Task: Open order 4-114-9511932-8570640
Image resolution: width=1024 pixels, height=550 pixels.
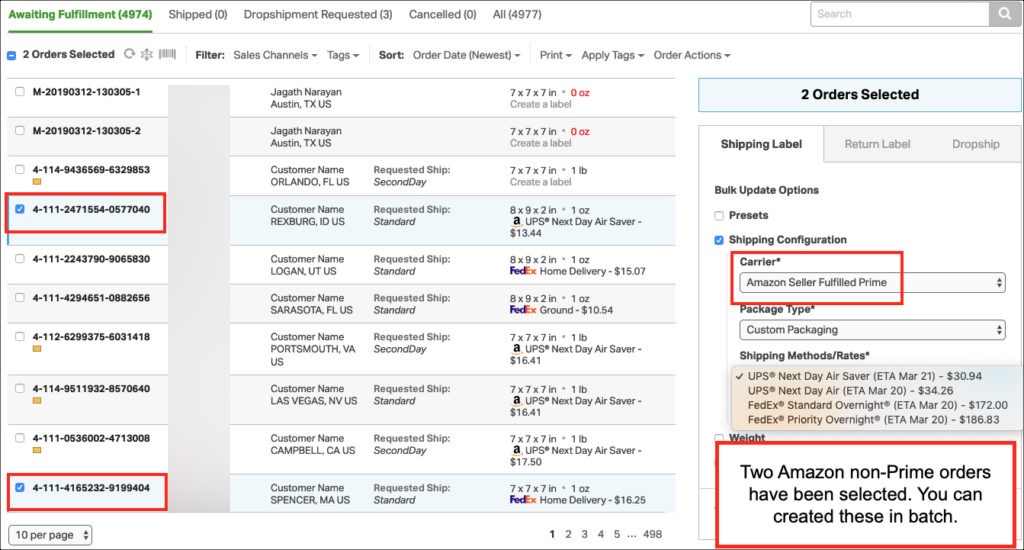Action: pos(91,389)
